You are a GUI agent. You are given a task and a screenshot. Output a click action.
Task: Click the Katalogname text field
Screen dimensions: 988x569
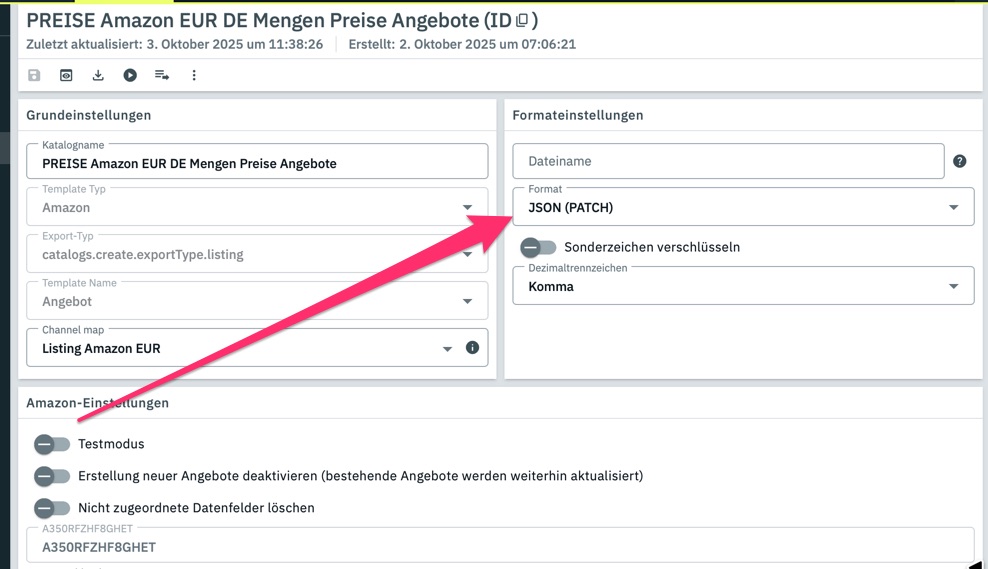click(x=256, y=163)
